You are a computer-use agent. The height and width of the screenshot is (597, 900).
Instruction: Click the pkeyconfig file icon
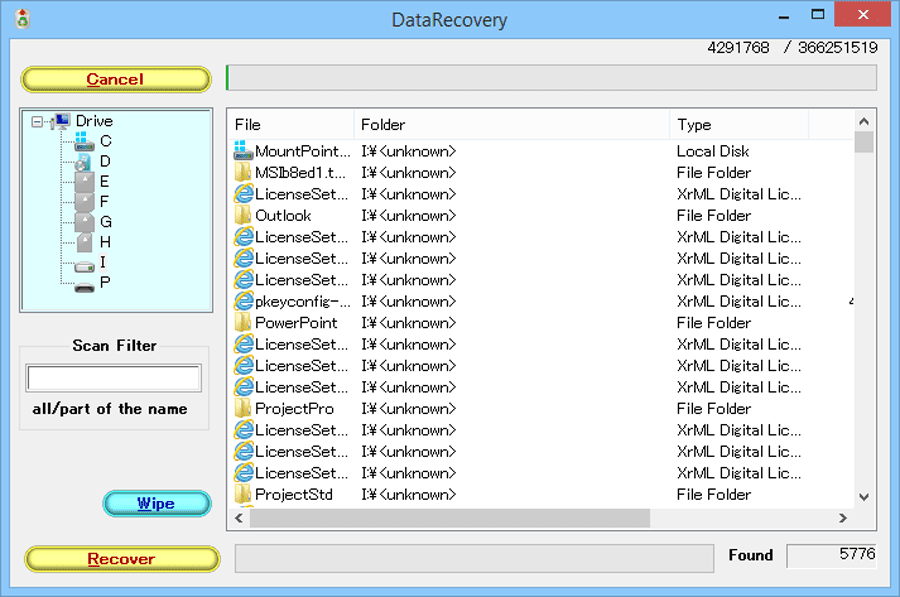pyautogui.click(x=243, y=301)
